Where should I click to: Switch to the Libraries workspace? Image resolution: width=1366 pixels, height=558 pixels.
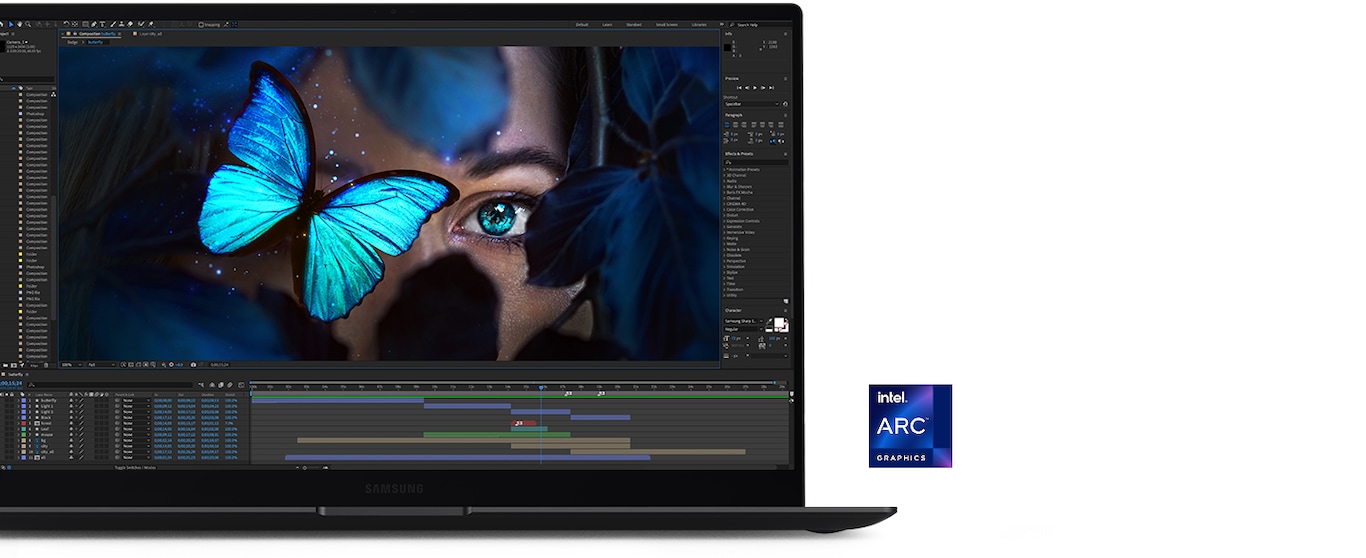(699, 24)
